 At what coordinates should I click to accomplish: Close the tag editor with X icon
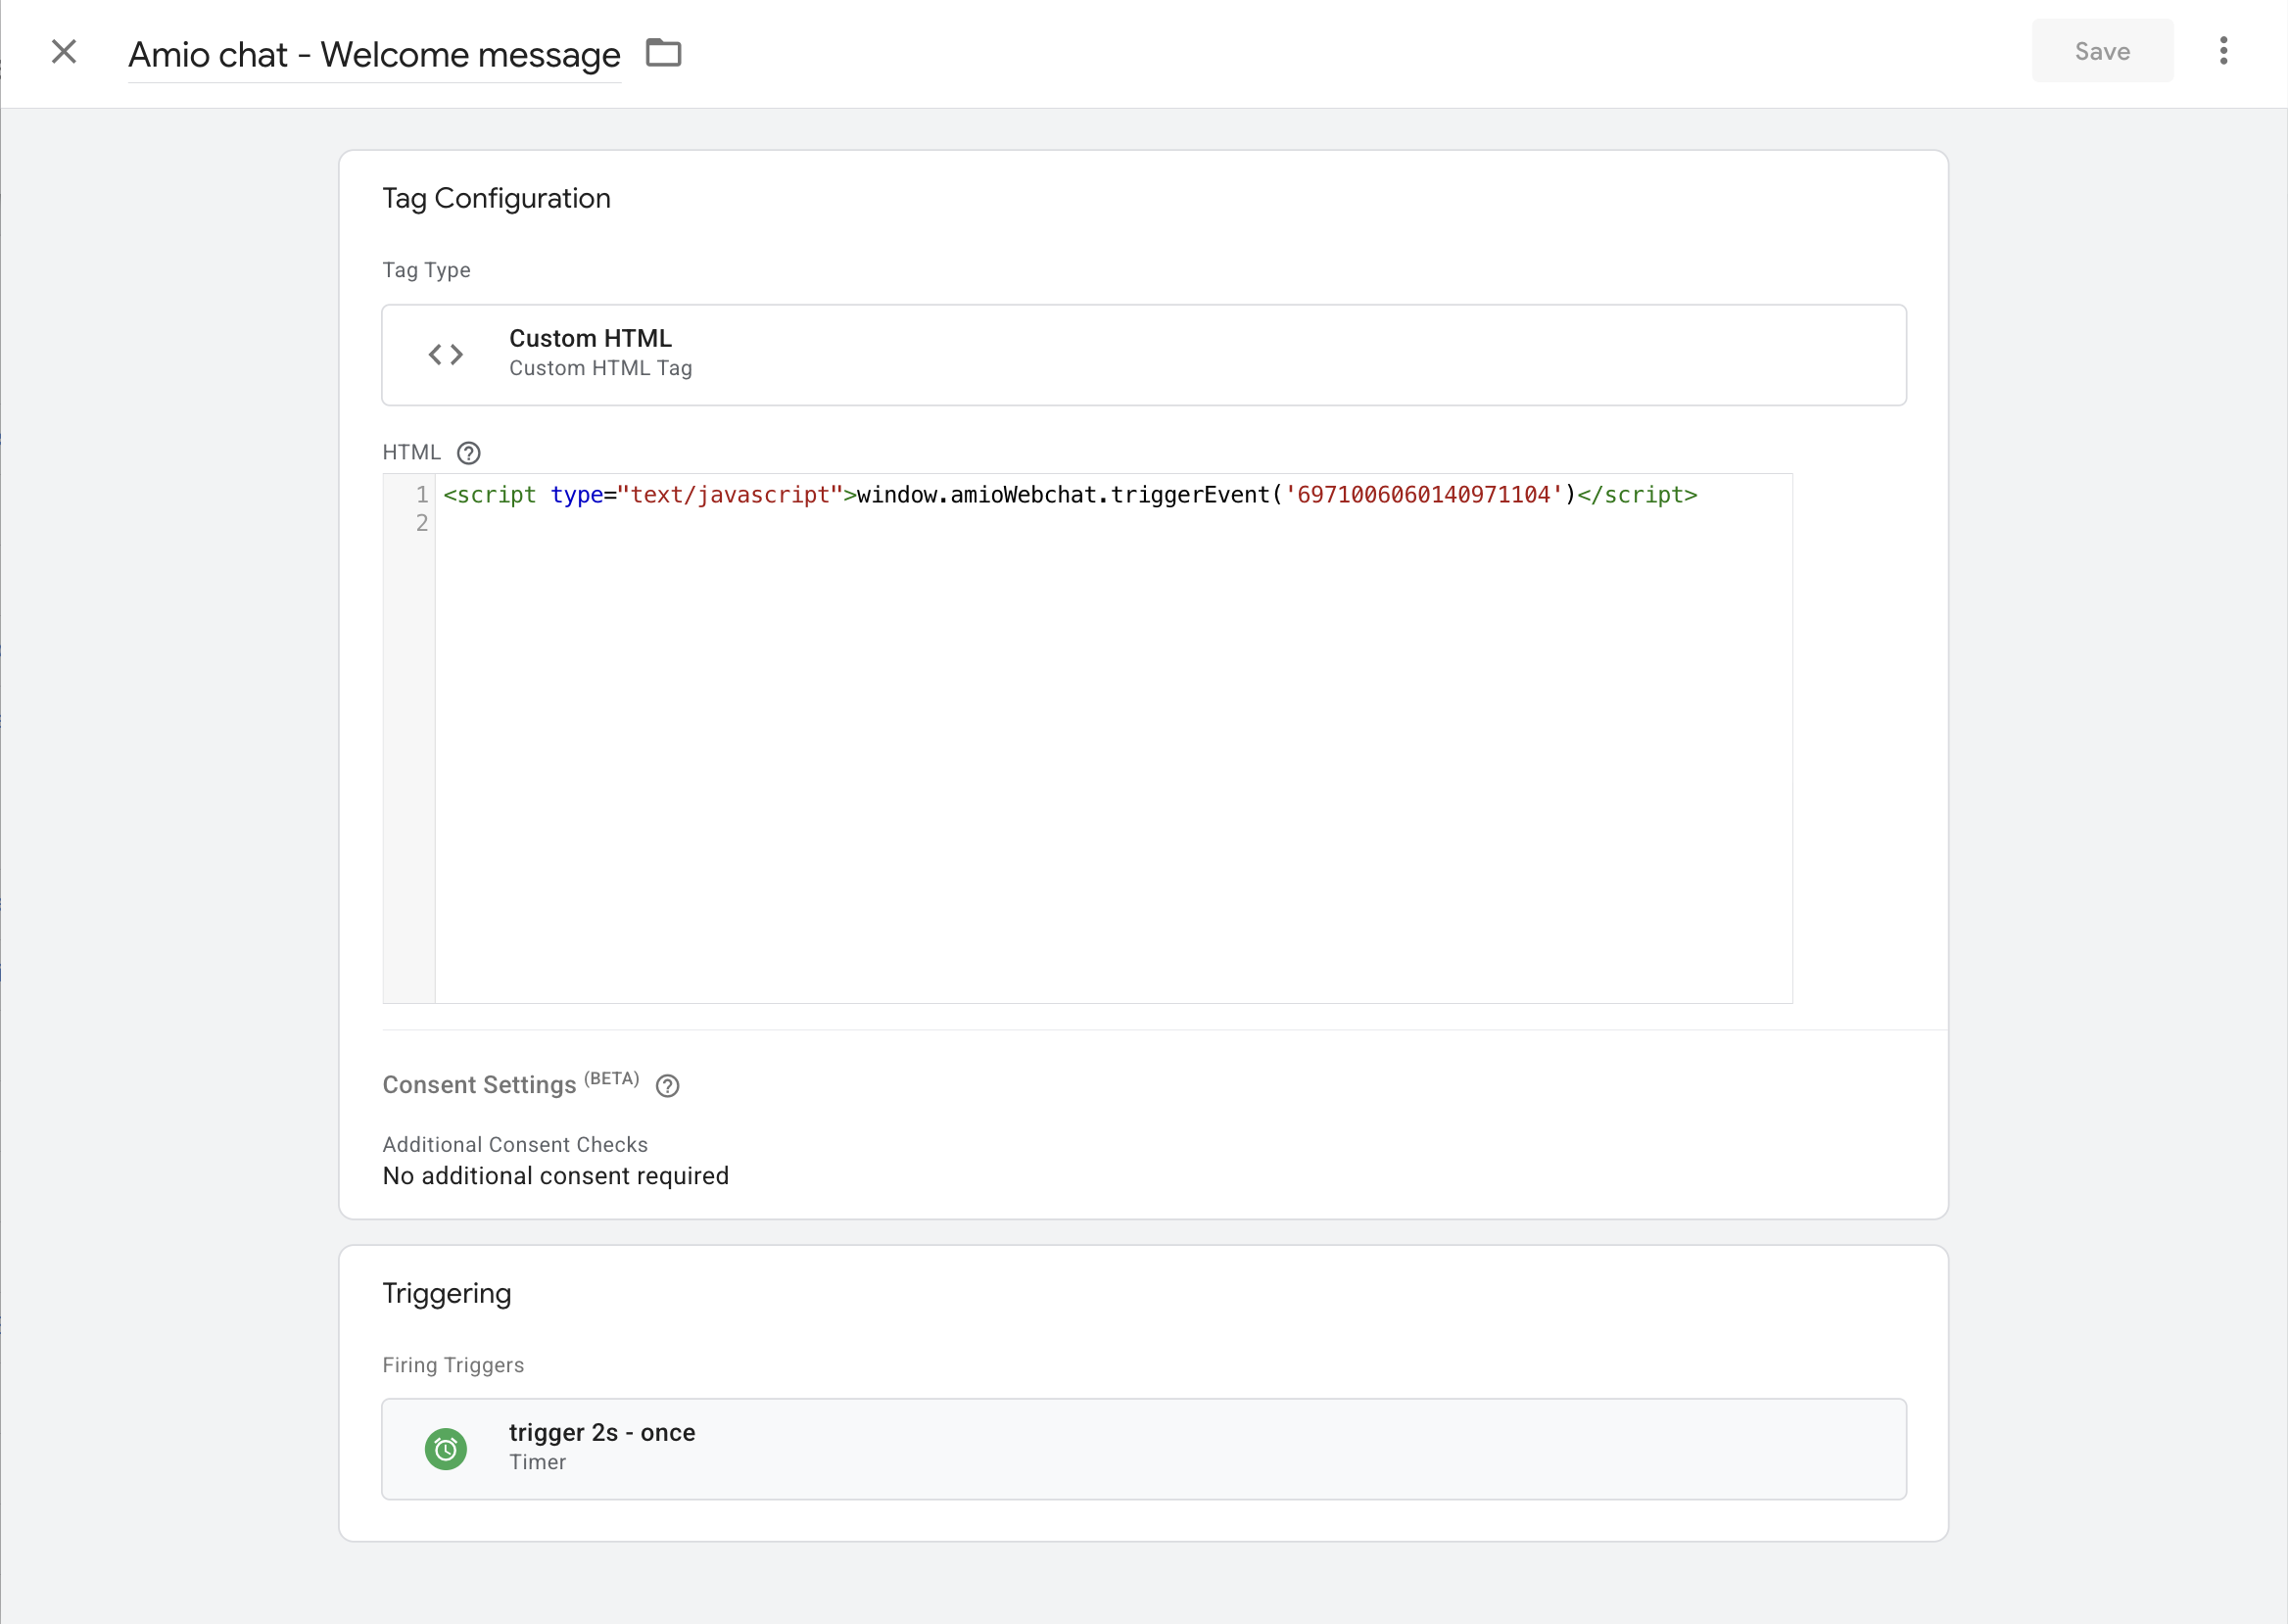64,52
